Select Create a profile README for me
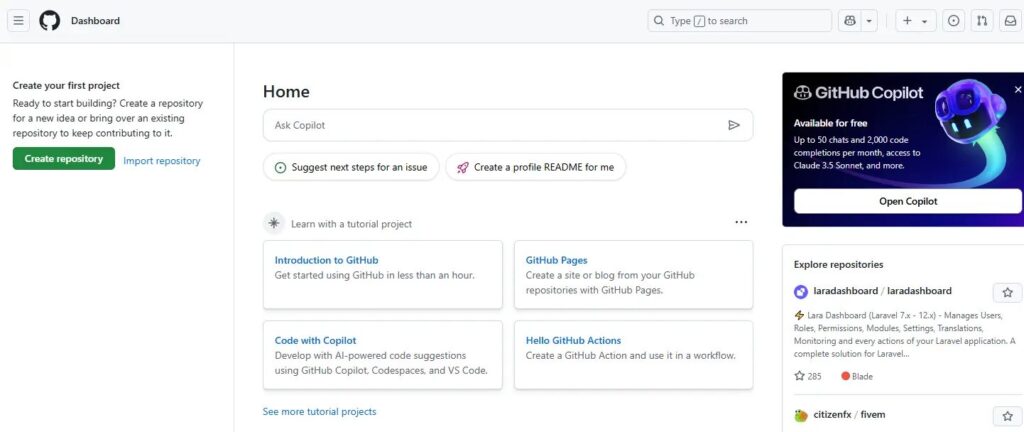Image resolution: width=1024 pixels, height=432 pixels. pos(536,167)
